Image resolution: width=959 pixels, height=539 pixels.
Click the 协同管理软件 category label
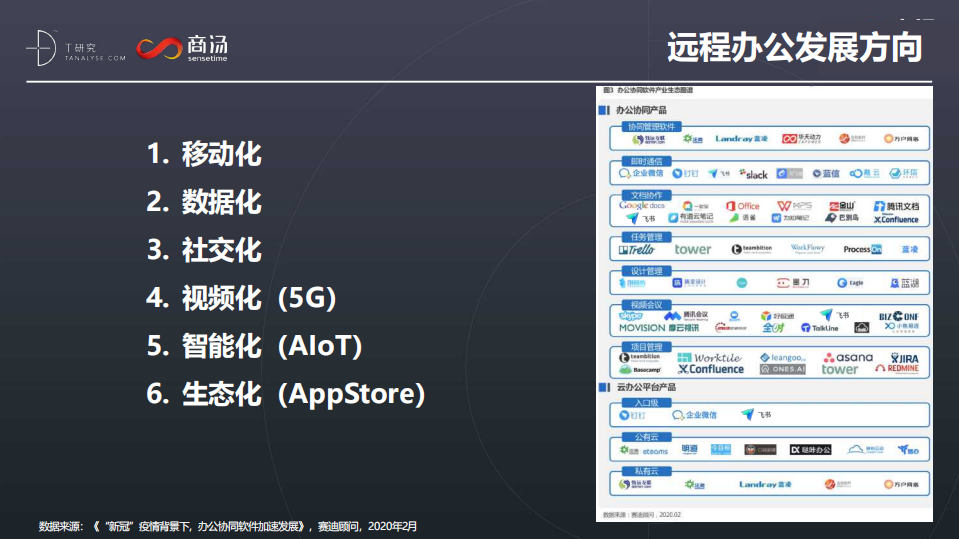[x=651, y=127]
